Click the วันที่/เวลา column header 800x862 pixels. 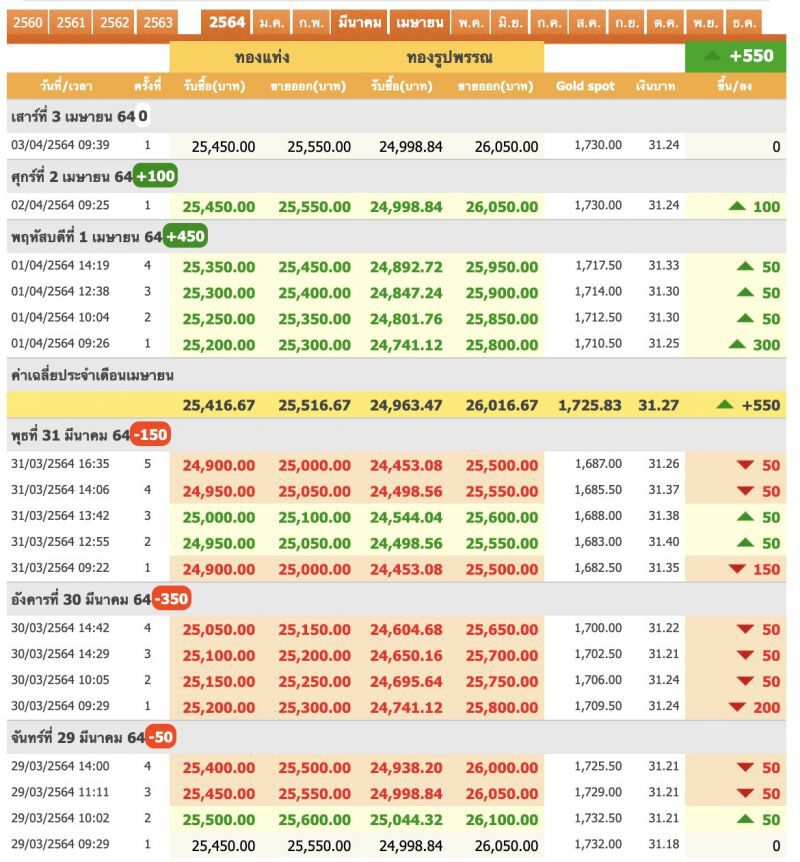[x=66, y=86]
